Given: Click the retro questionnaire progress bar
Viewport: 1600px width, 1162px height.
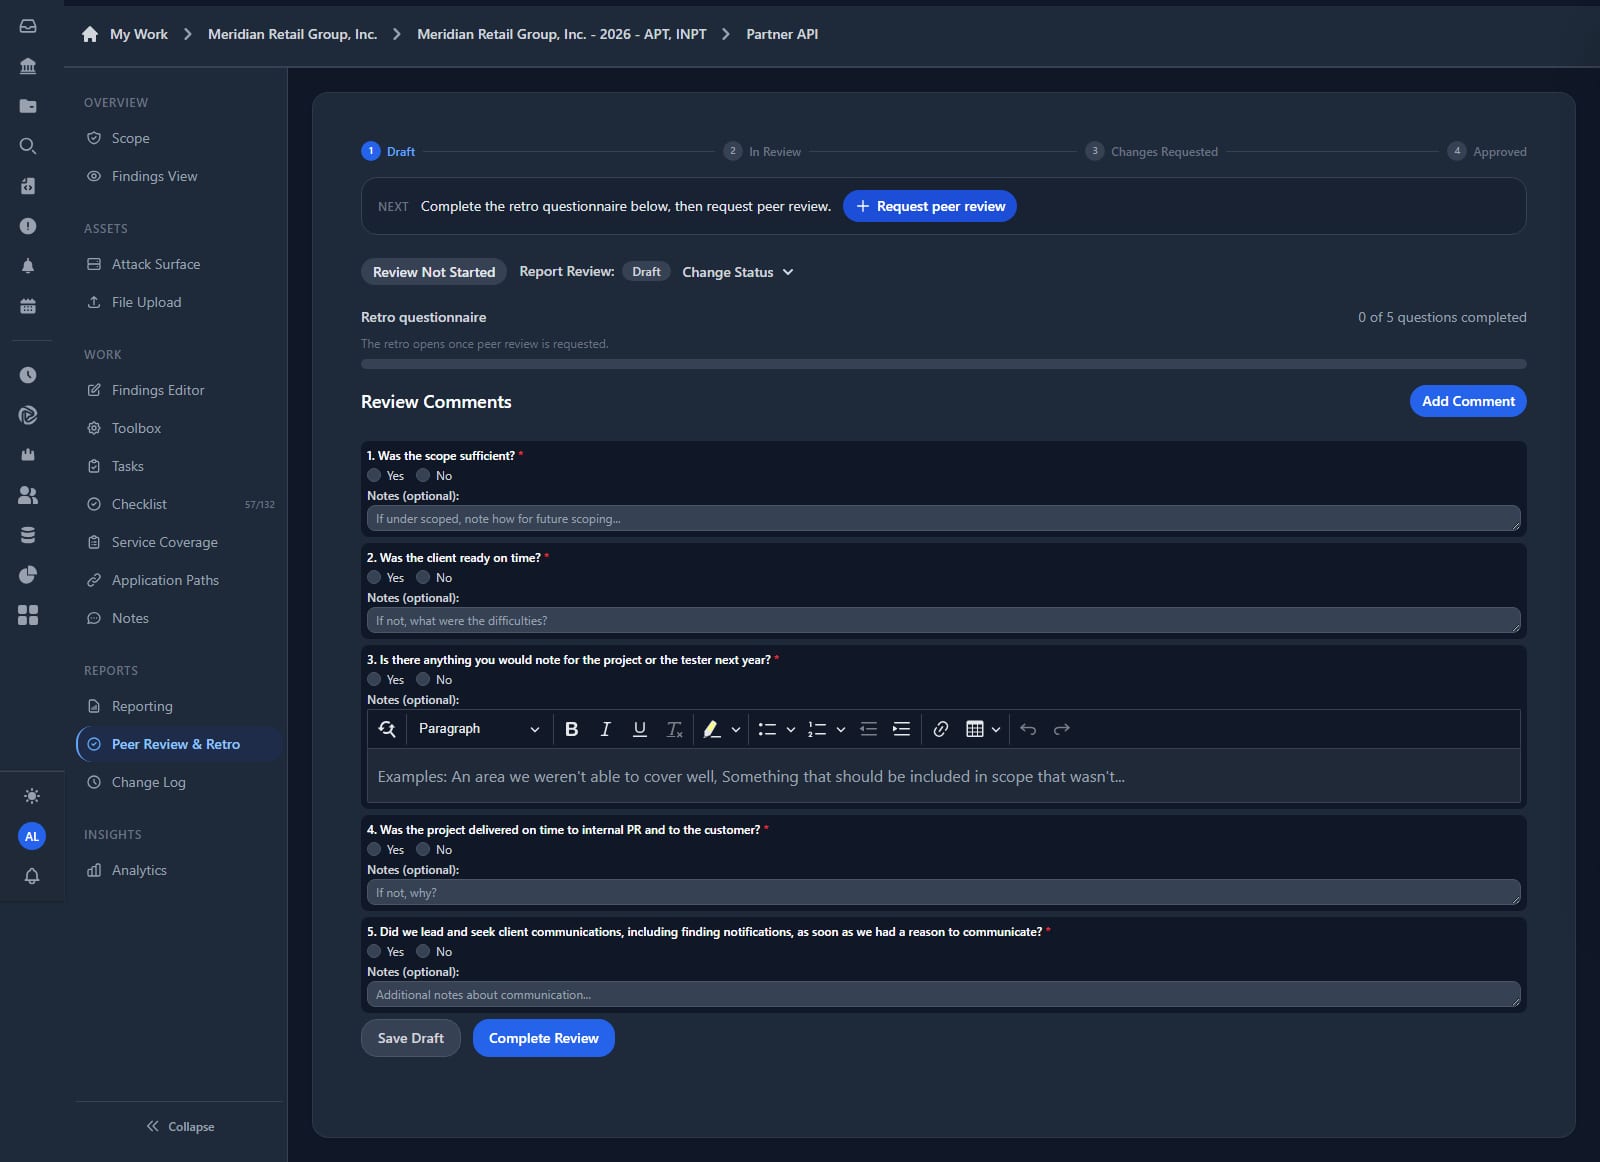Looking at the screenshot, I should click(943, 364).
